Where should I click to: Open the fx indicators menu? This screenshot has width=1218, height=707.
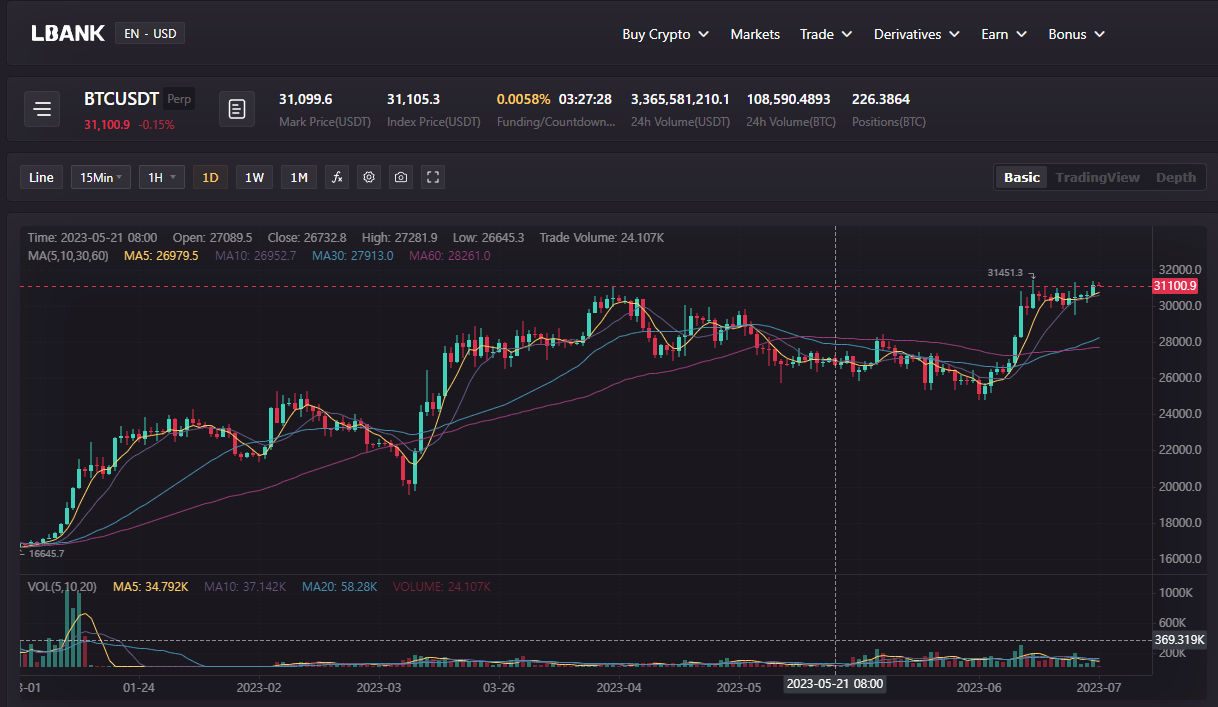coord(337,177)
